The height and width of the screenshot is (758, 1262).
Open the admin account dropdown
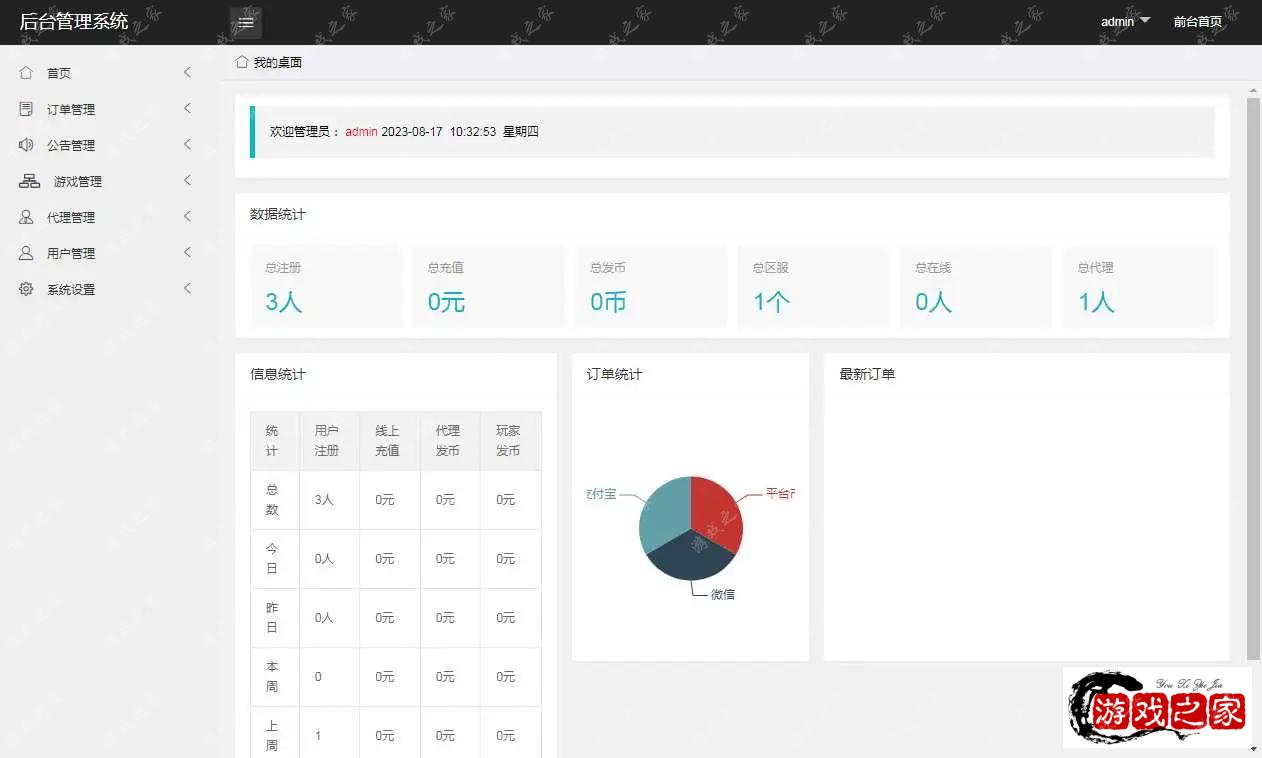point(1125,21)
